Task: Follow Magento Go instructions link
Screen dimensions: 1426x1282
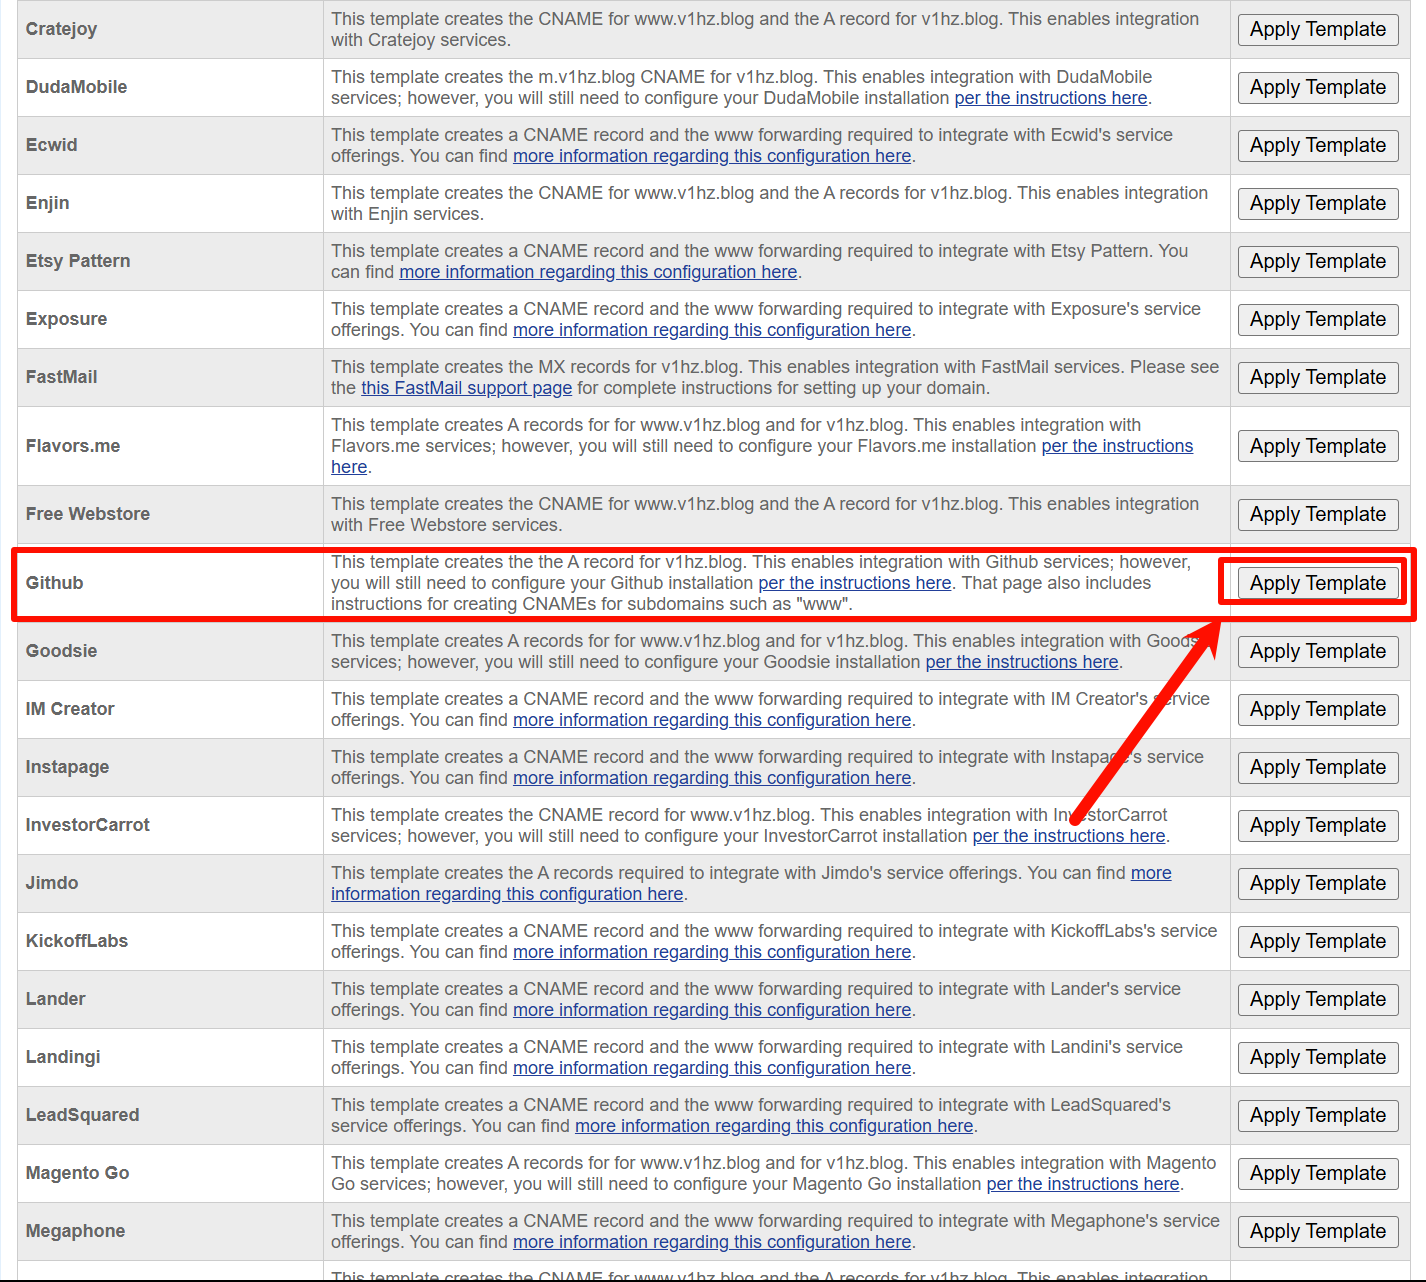Action: coord(1082,1184)
